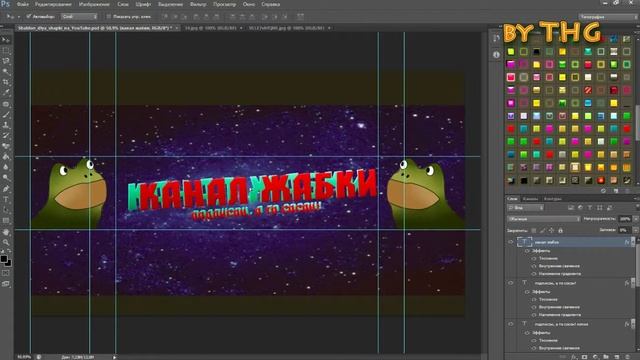Select the Eyedropper tool
The height and width of the screenshot is (360, 640).
(6, 93)
